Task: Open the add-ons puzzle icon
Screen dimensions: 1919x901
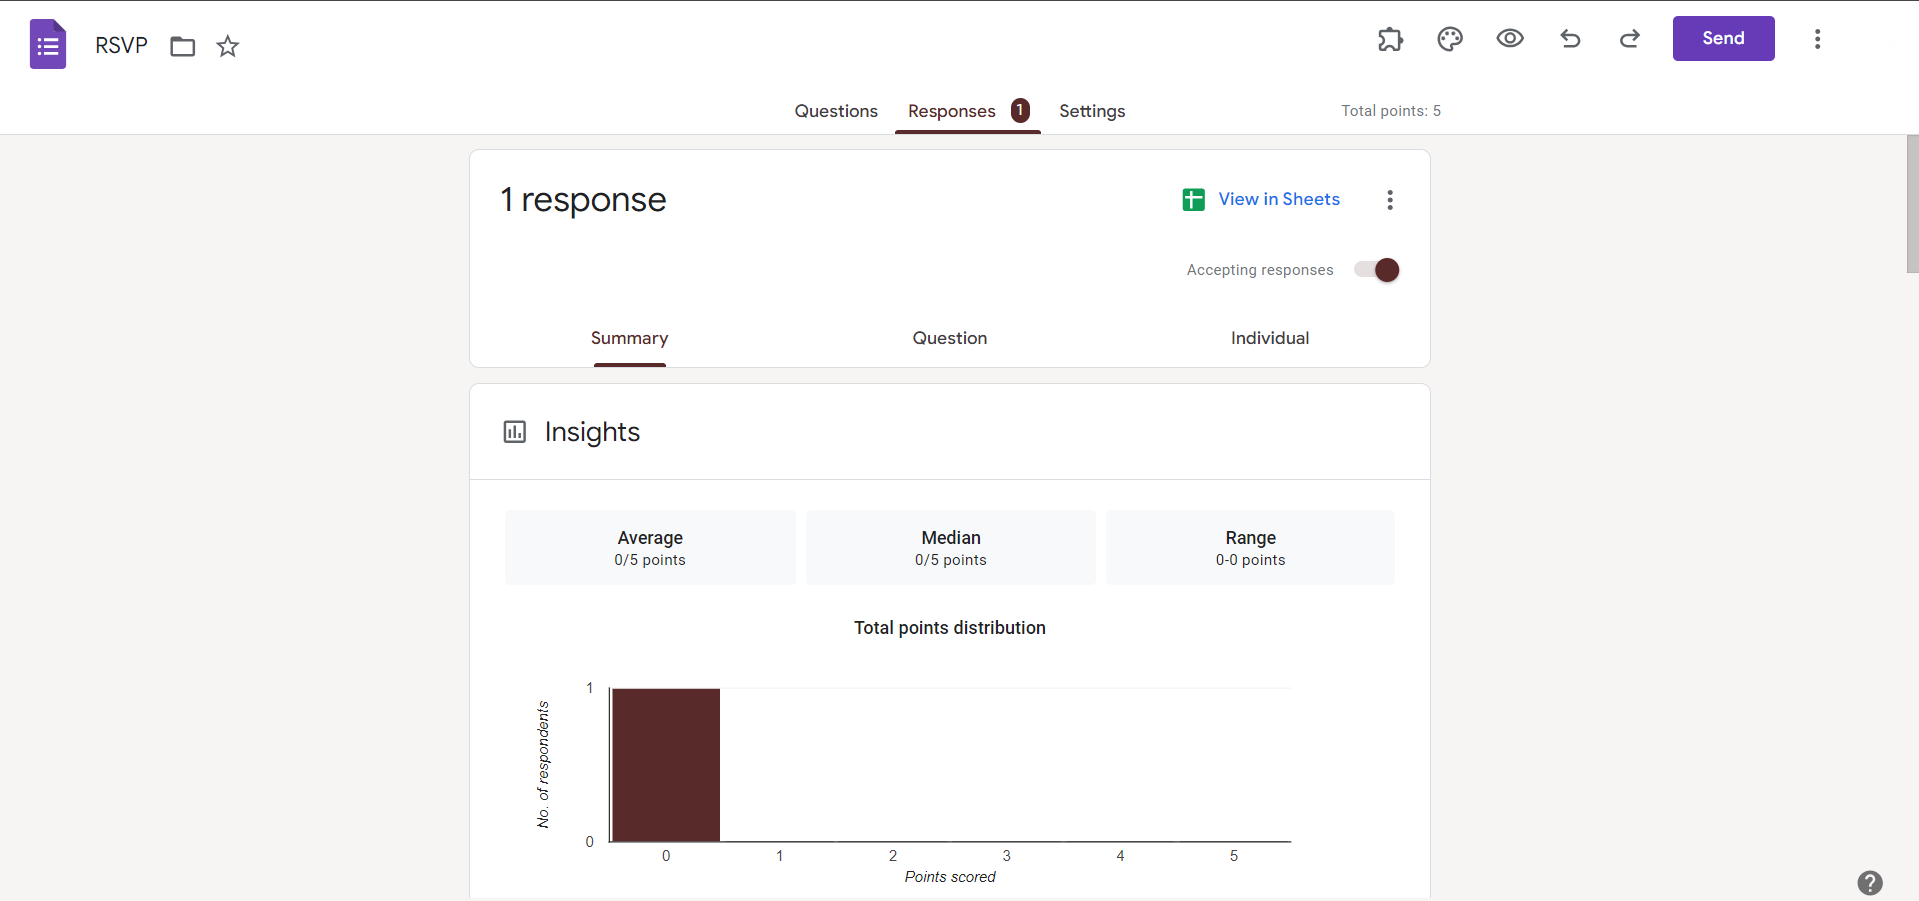Action: 1390,39
